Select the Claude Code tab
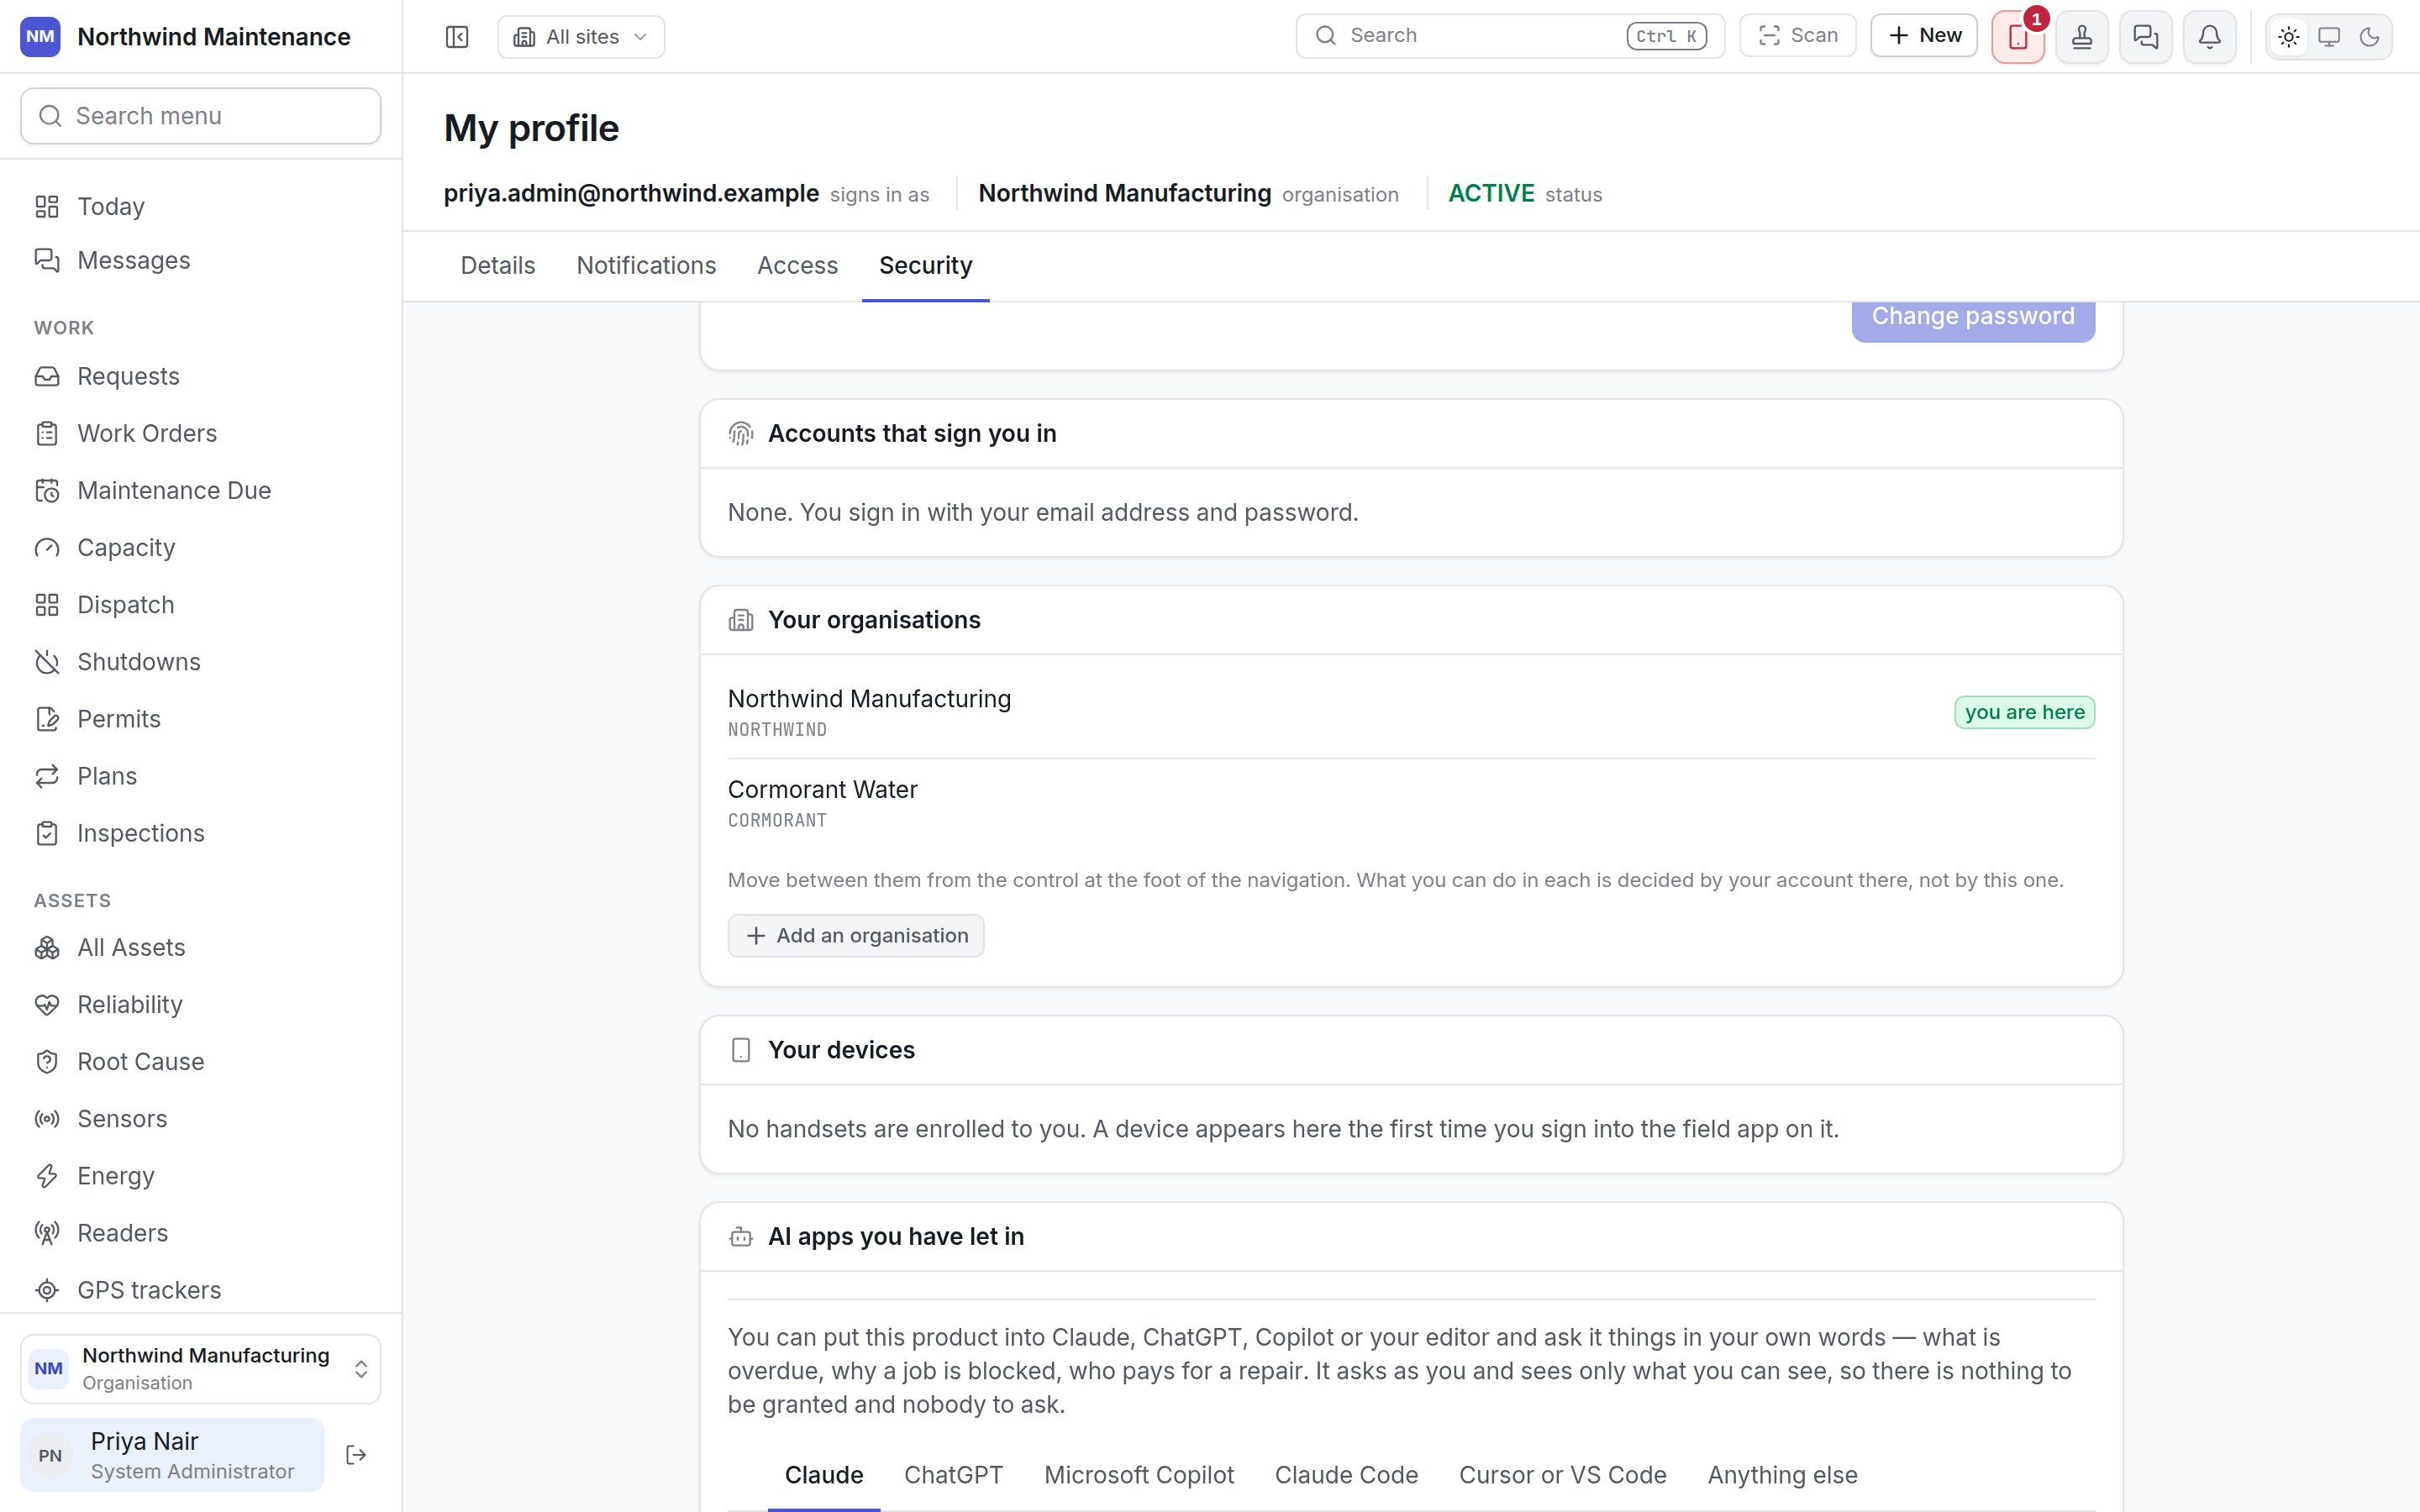This screenshot has width=2420, height=1512. (x=1346, y=1475)
